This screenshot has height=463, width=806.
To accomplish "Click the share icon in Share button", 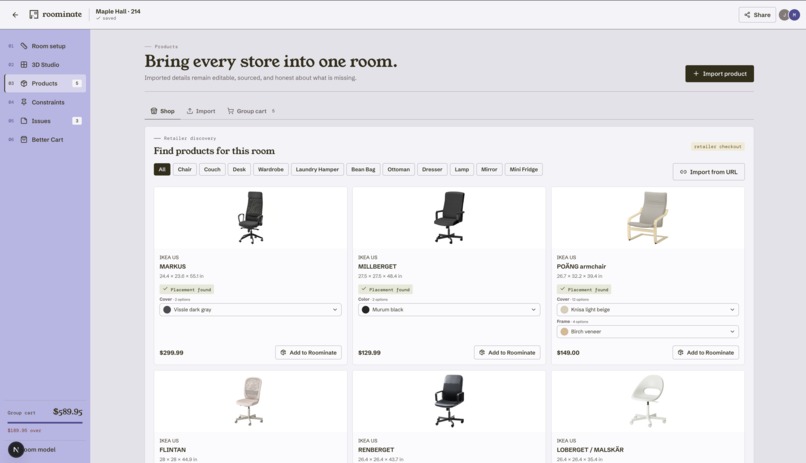I will (747, 15).
